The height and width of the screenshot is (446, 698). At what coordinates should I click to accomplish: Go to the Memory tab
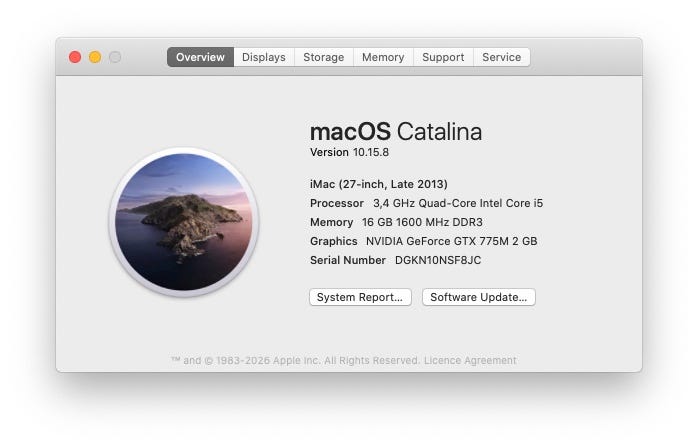coord(383,57)
